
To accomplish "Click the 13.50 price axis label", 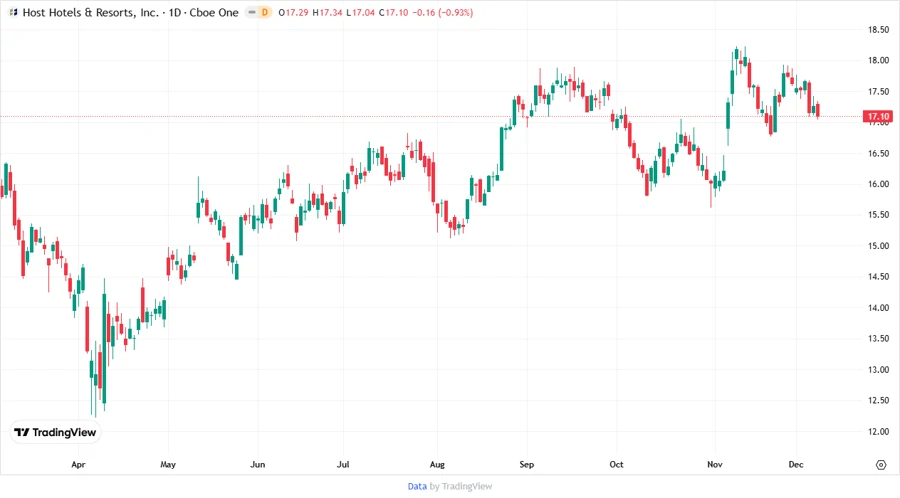I will click(x=878, y=339).
